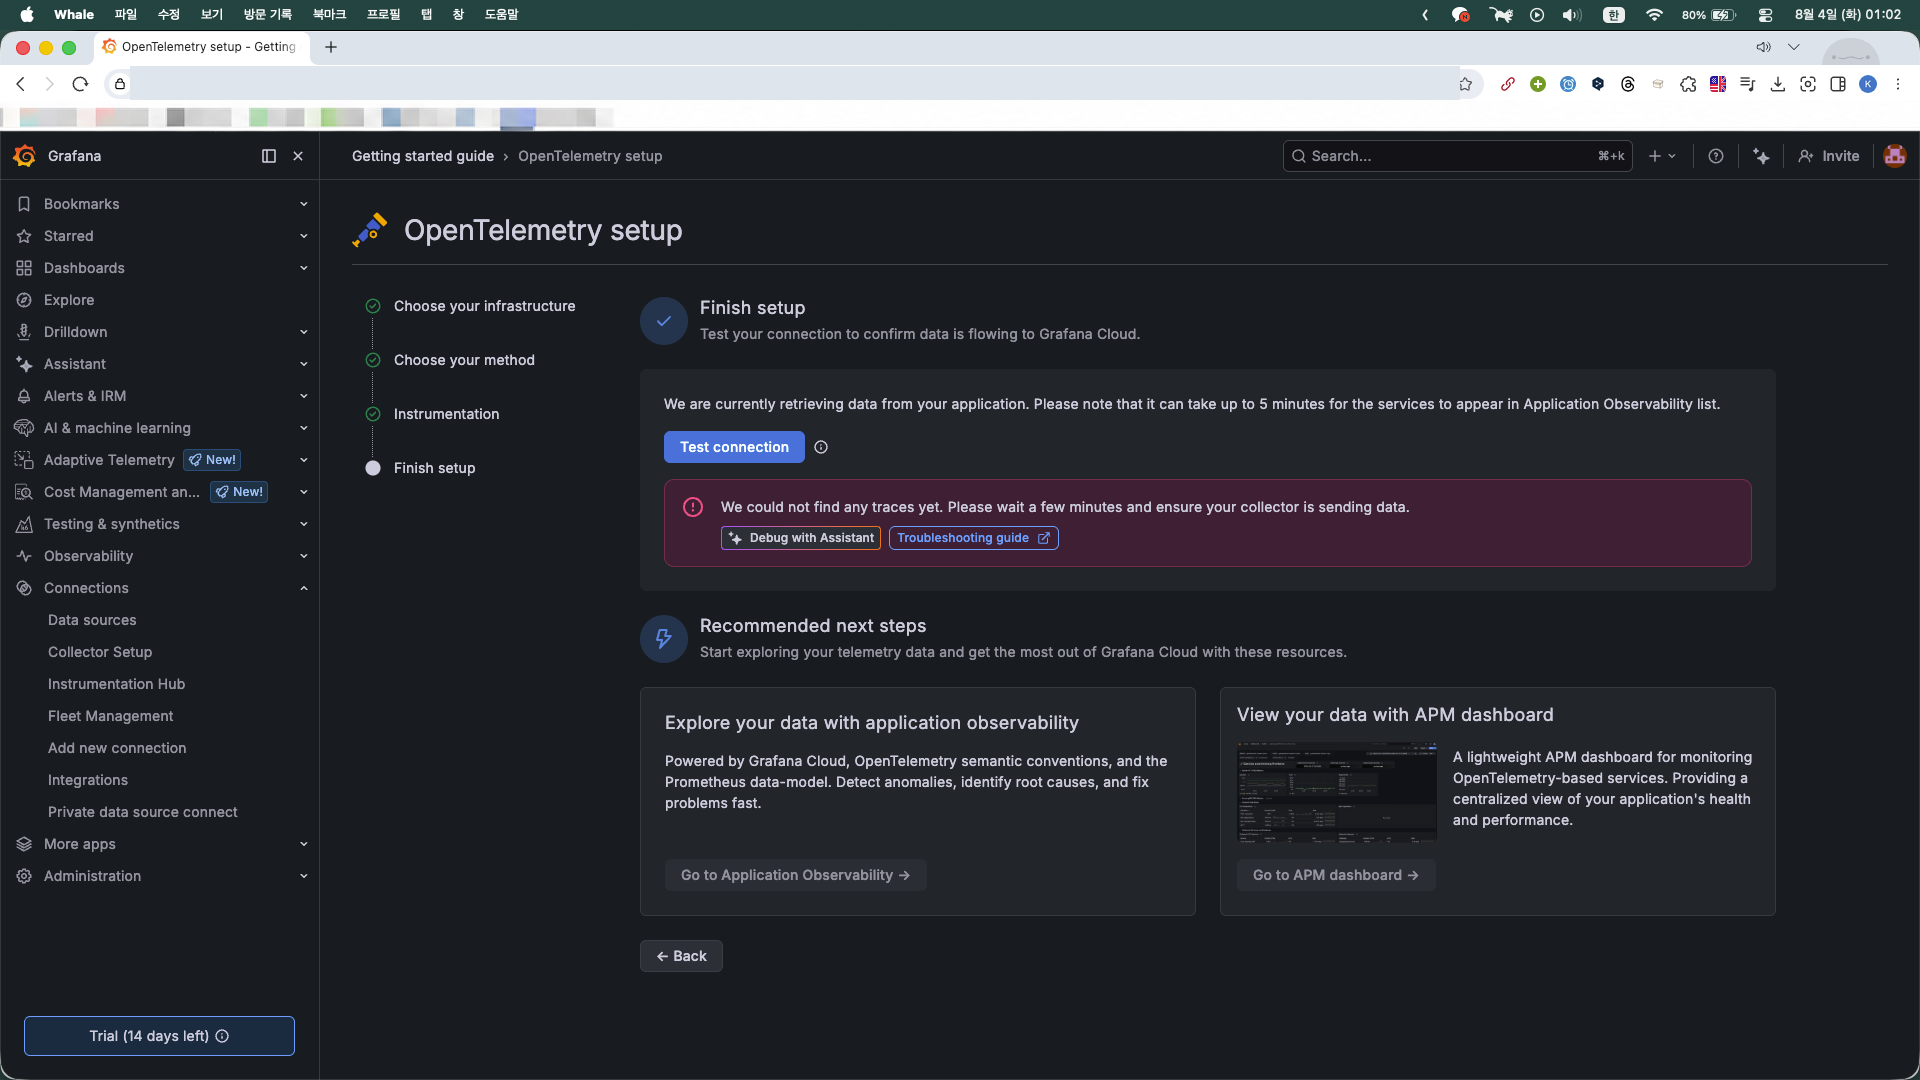The height and width of the screenshot is (1080, 1920).
Task: Open Collector Setup page
Action: (100, 652)
